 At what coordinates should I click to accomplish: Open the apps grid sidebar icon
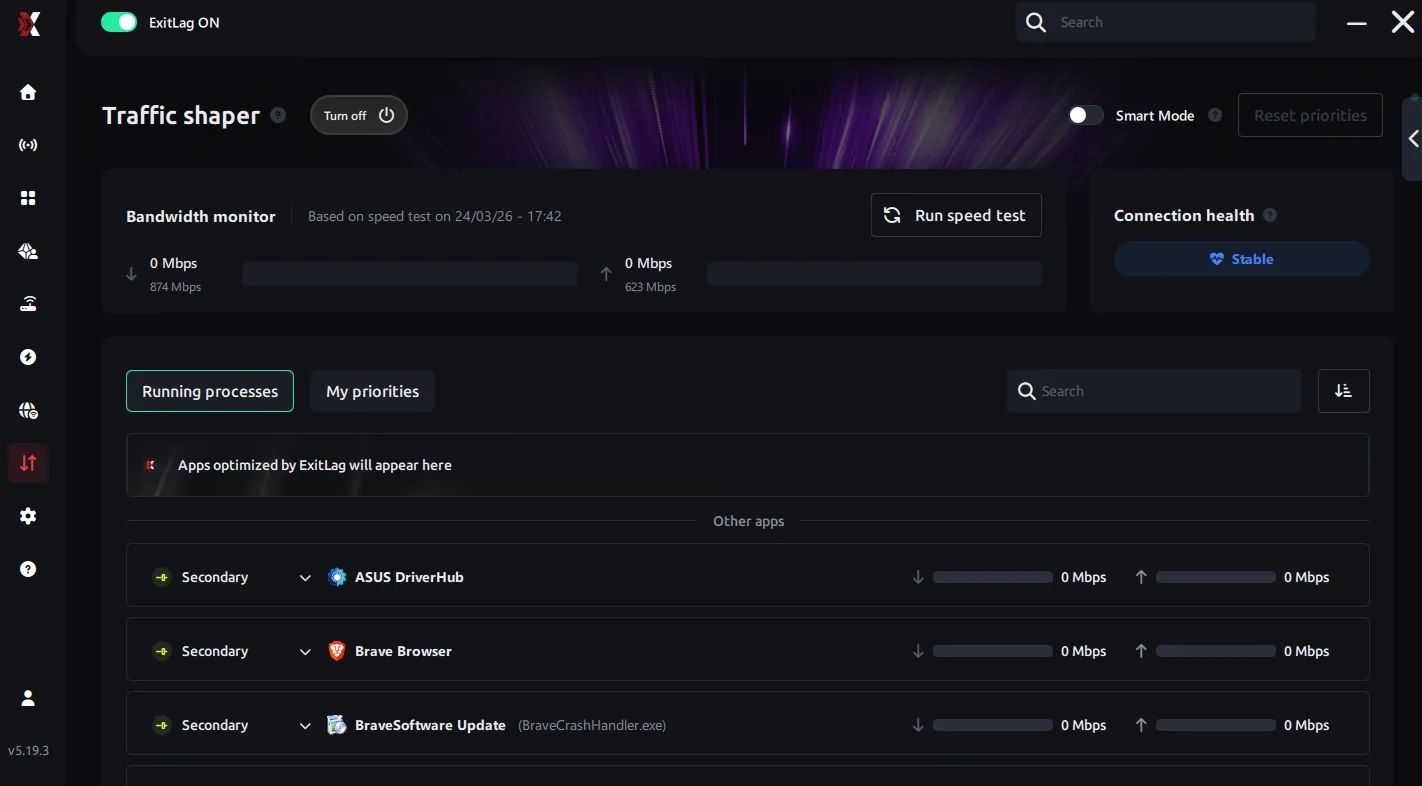[x=28, y=197]
